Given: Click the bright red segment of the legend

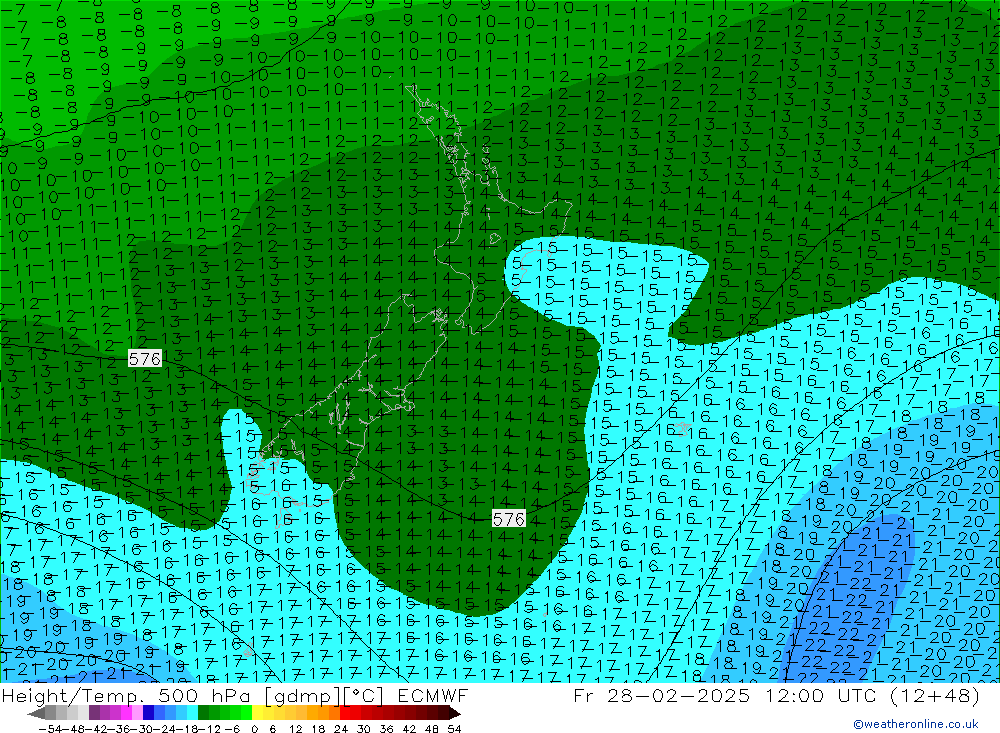Looking at the screenshot, I should (x=345, y=713).
